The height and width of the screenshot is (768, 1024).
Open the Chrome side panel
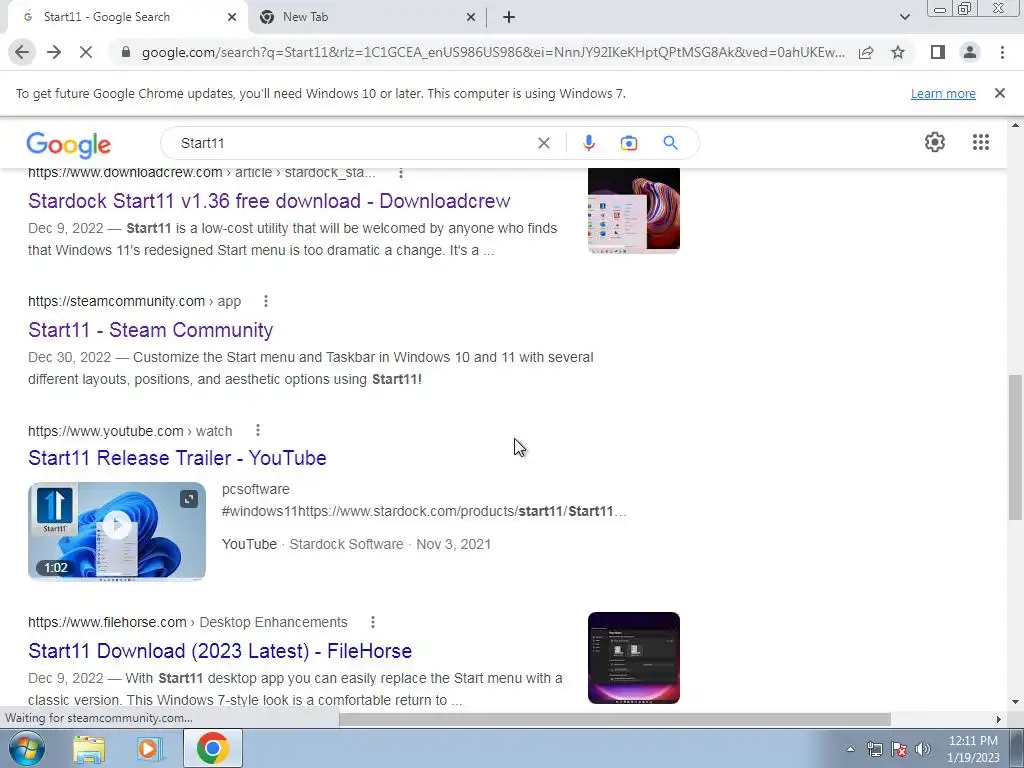pyautogui.click(x=938, y=52)
